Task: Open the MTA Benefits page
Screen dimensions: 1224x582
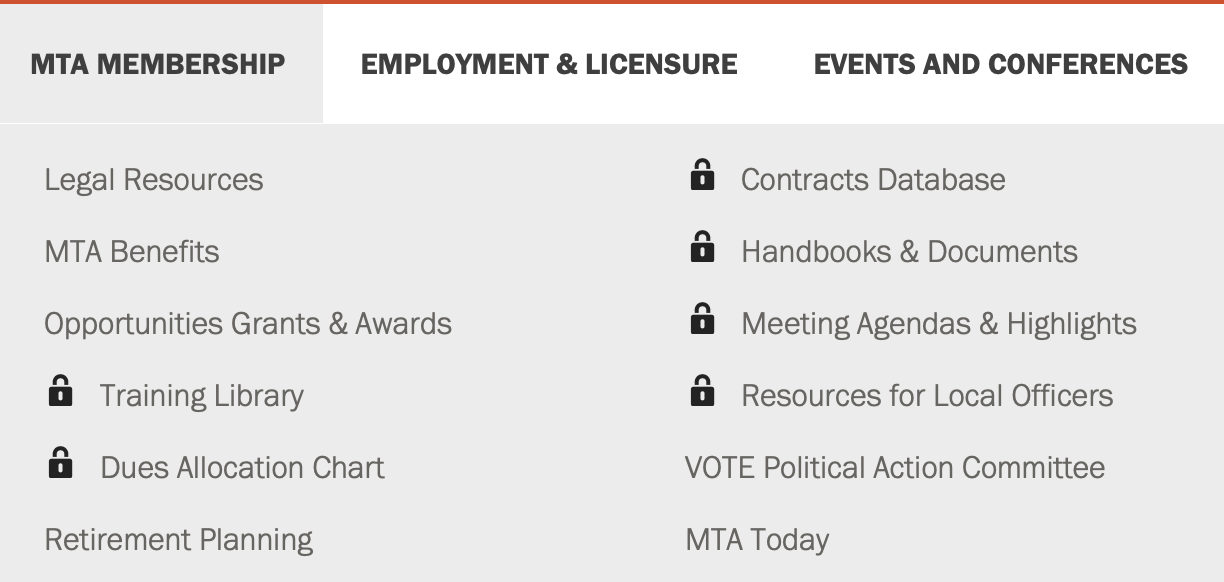Action: click(132, 252)
